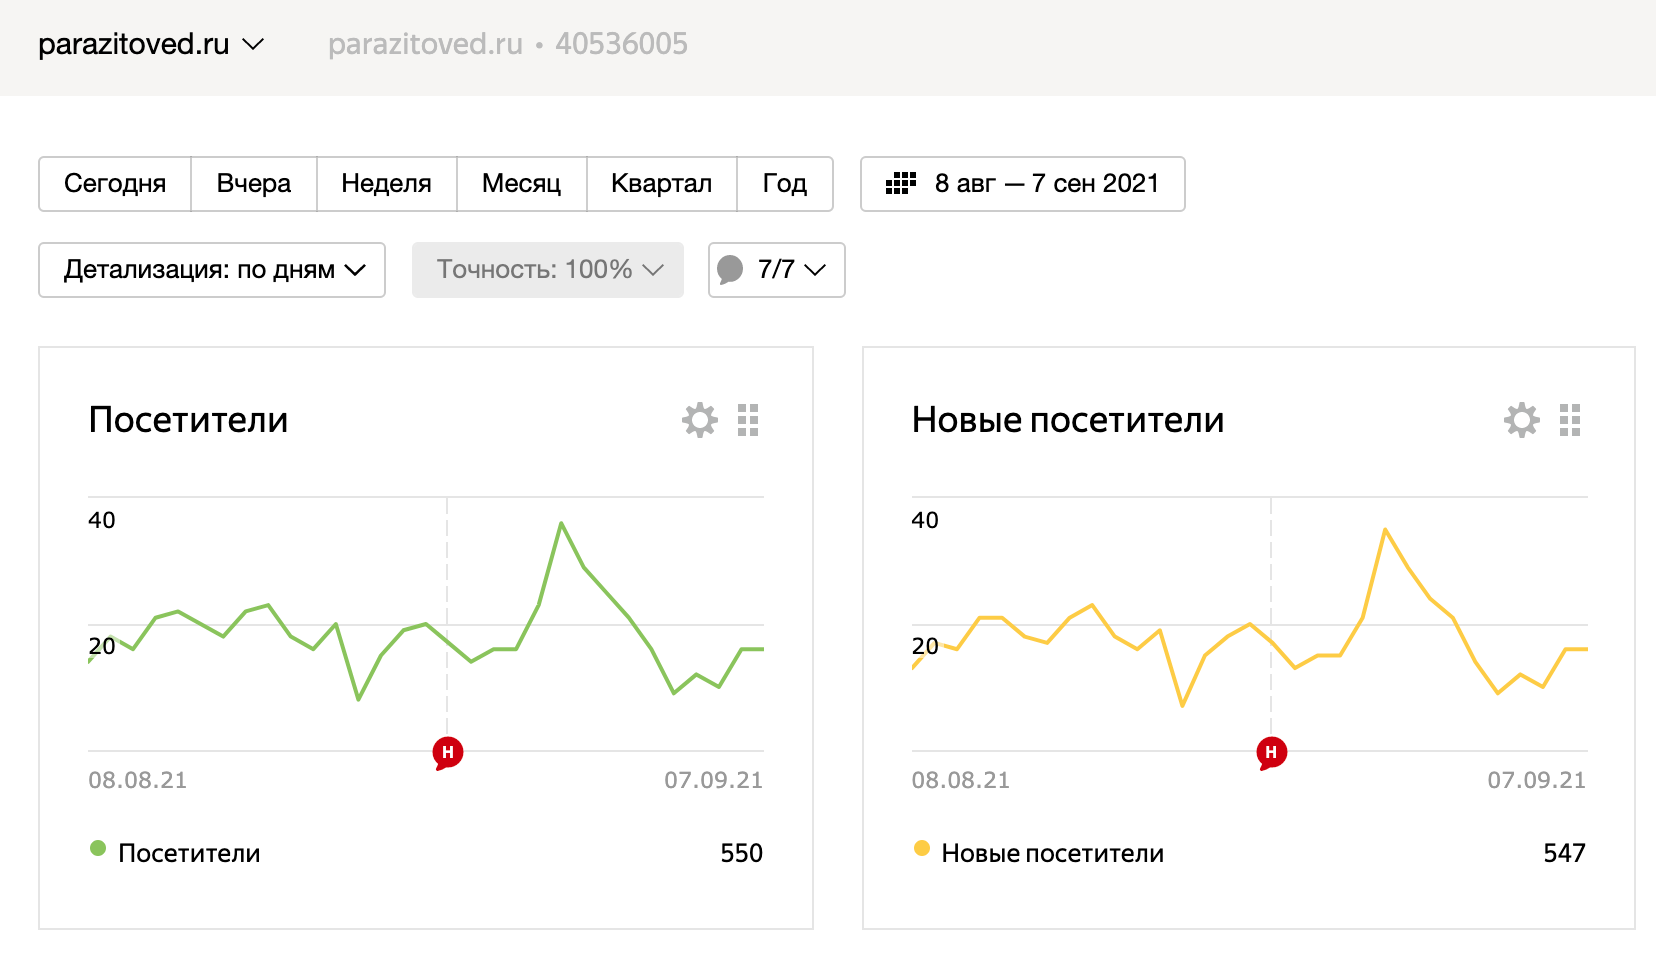Switch to the Месяц period
This screenshot has width=1656, height=956.
(521, 184)
